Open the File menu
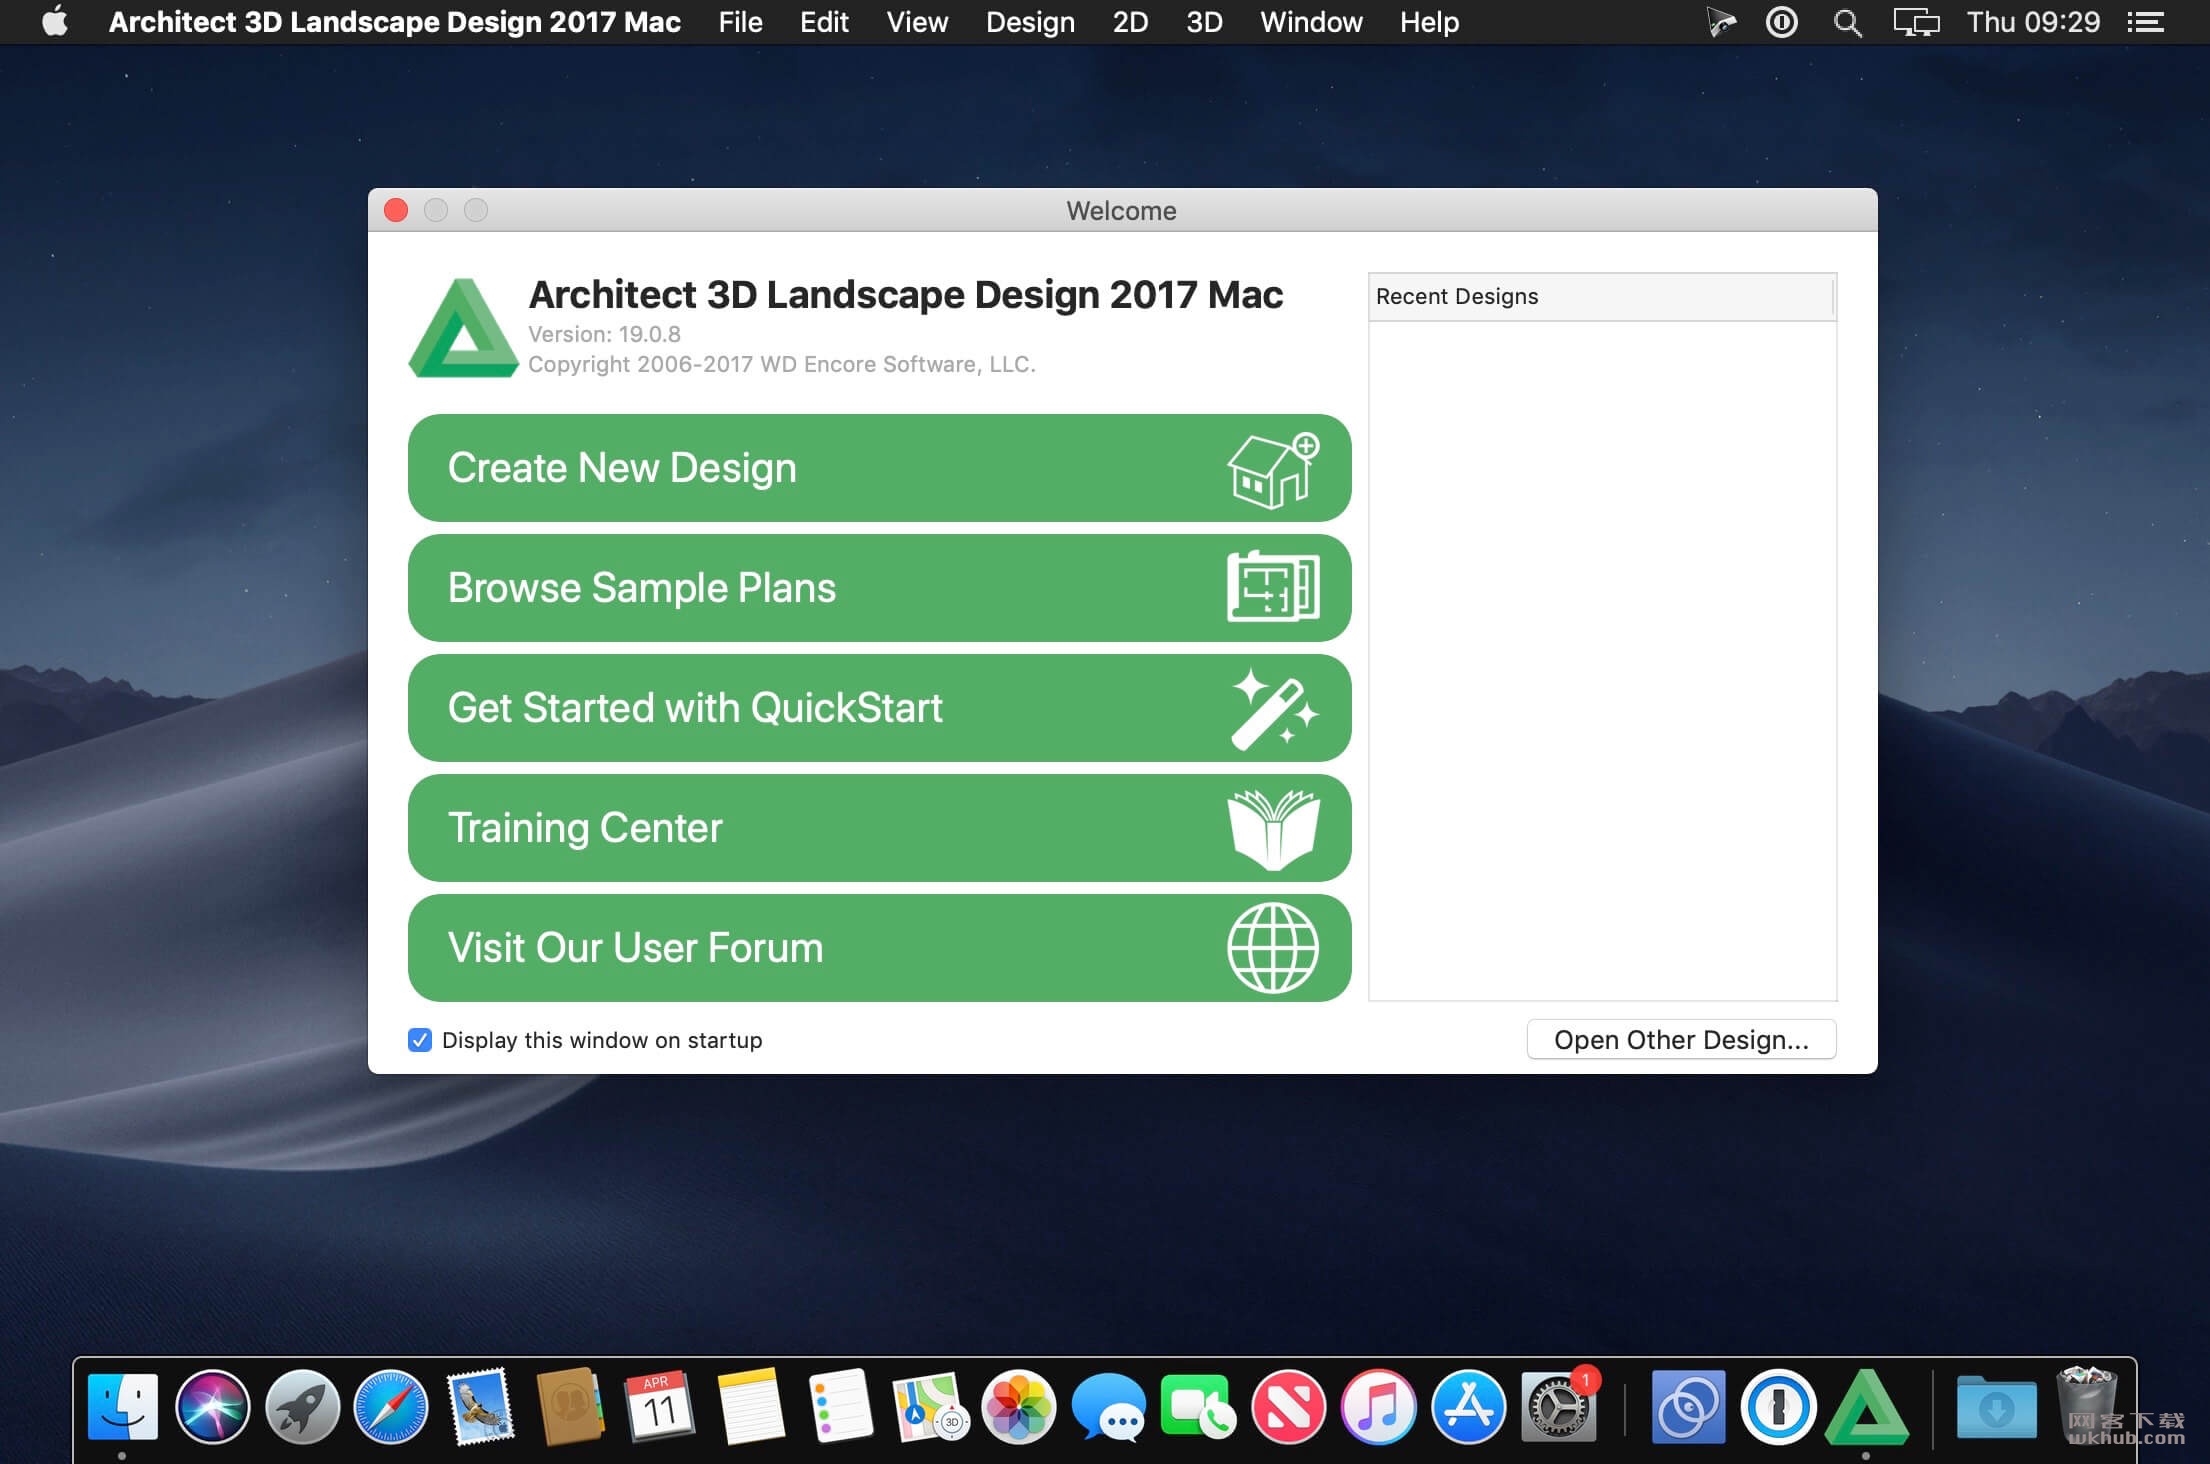Image resolution: width=2210 pixels, height=1464 pixels. pyautogui.click(x=740, y=22)
